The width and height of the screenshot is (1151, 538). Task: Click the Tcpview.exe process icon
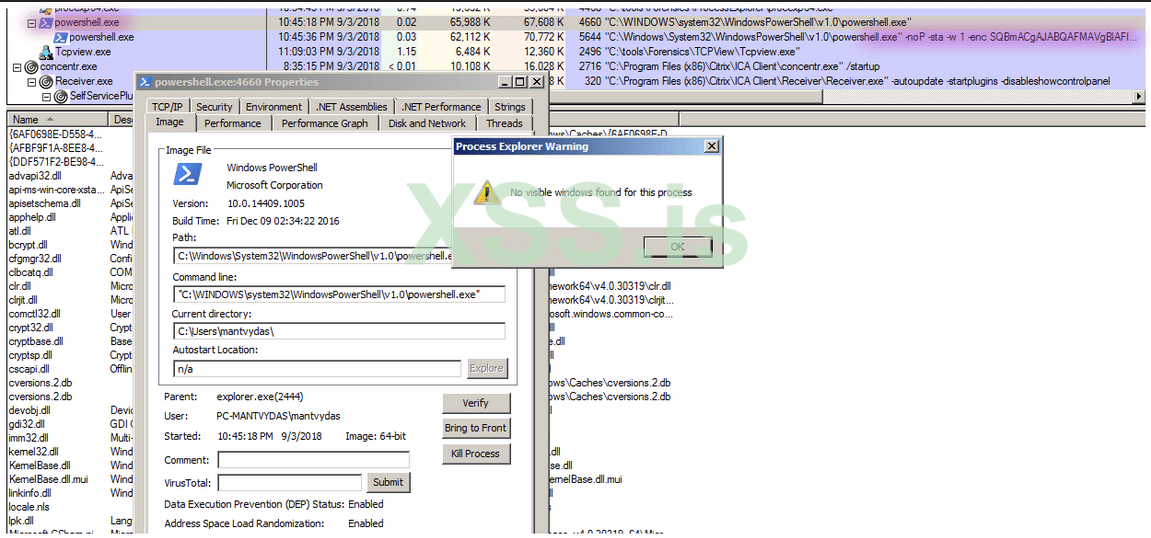(46, 52)
